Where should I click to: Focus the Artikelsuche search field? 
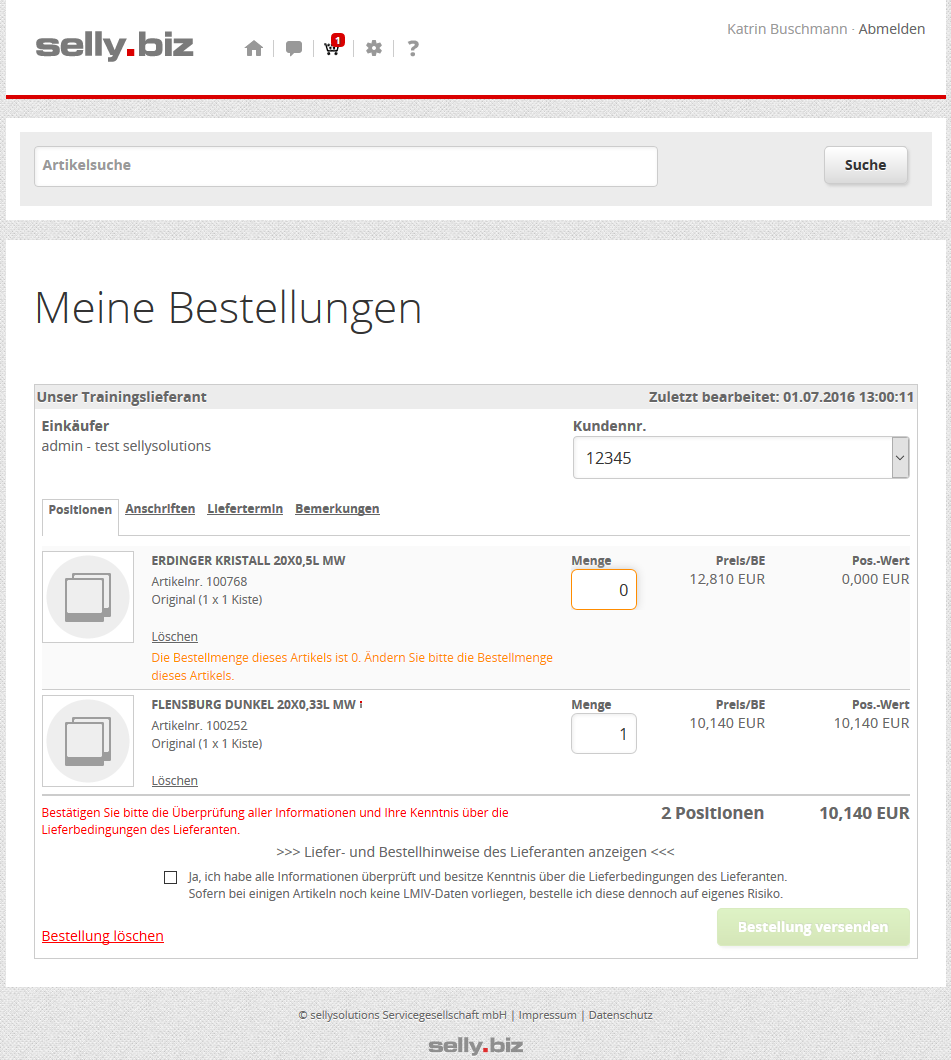[346, 166]
